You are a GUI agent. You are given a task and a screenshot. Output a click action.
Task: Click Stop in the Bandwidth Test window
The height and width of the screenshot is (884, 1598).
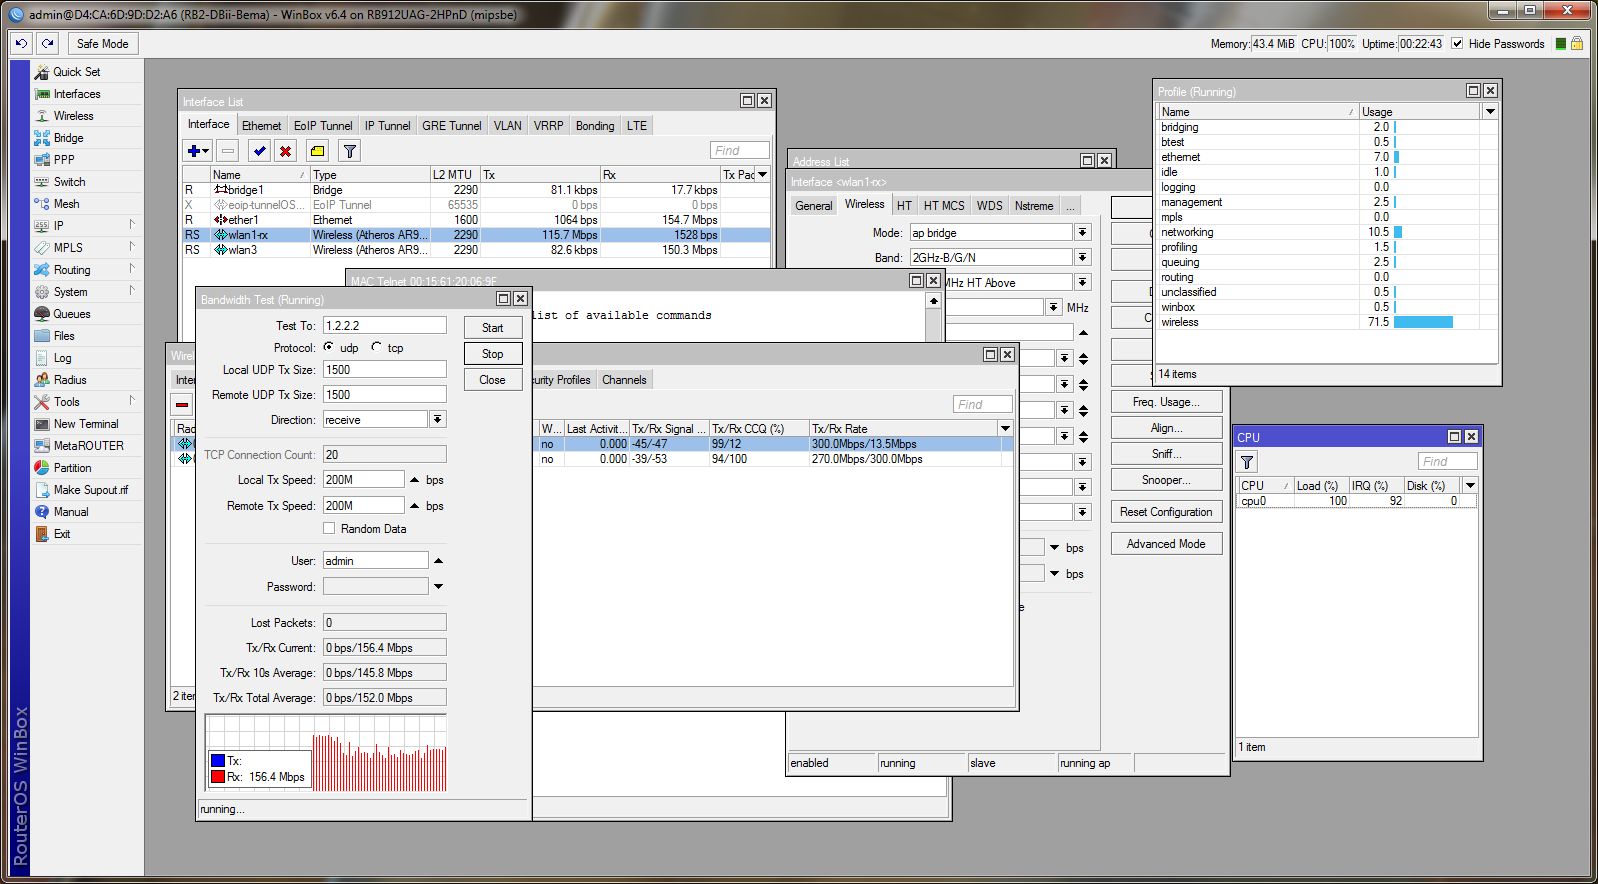492,353
